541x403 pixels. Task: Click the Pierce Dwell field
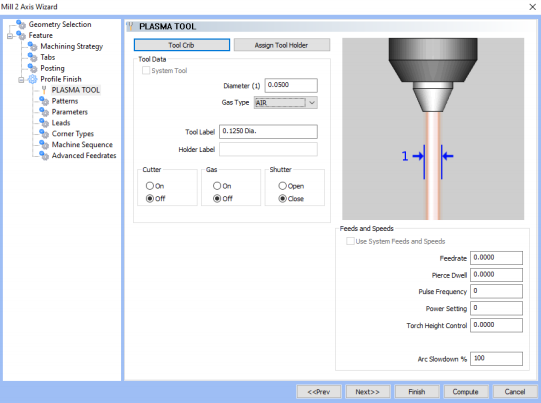pos(496,275)
